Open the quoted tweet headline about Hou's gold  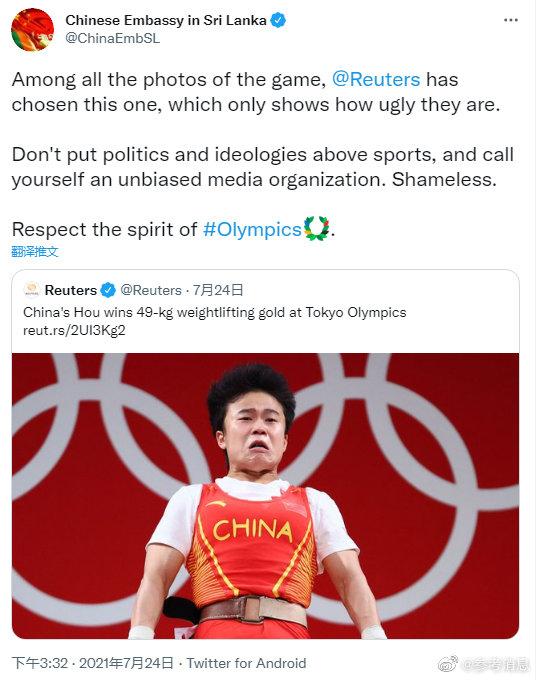coord(215,312)
